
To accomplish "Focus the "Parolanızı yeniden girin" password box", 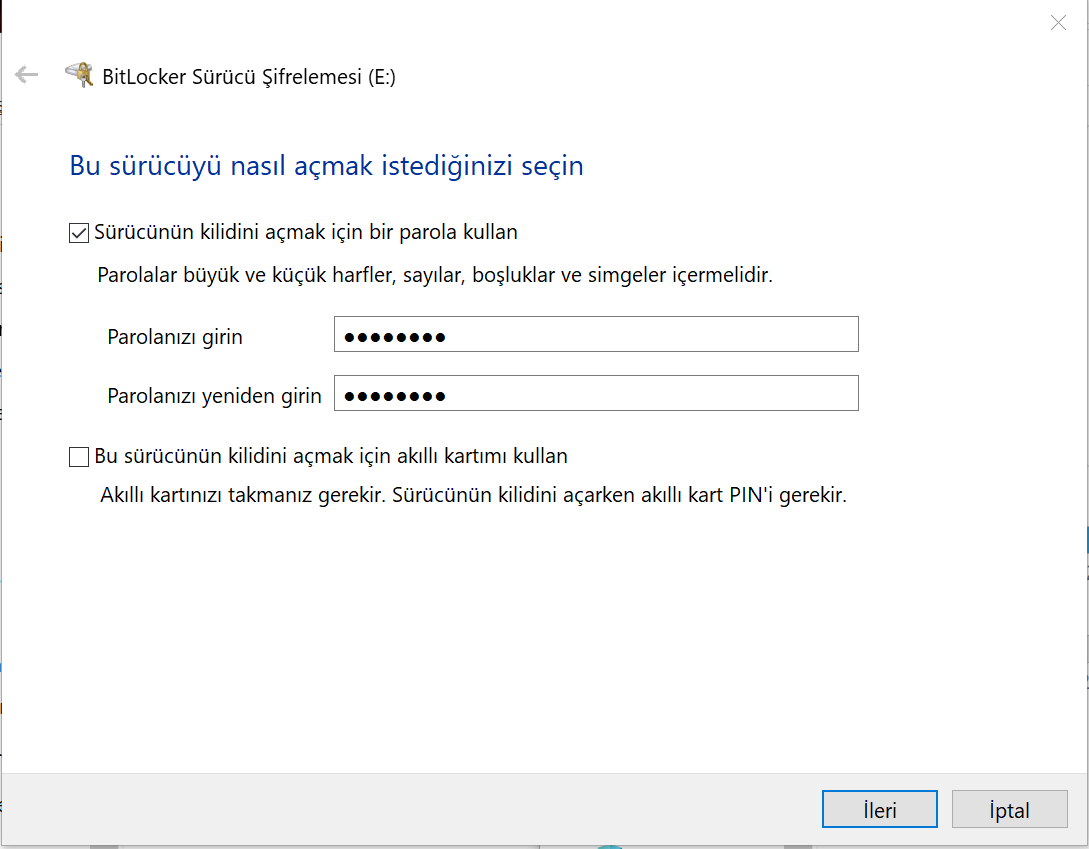I will point(650,394).
